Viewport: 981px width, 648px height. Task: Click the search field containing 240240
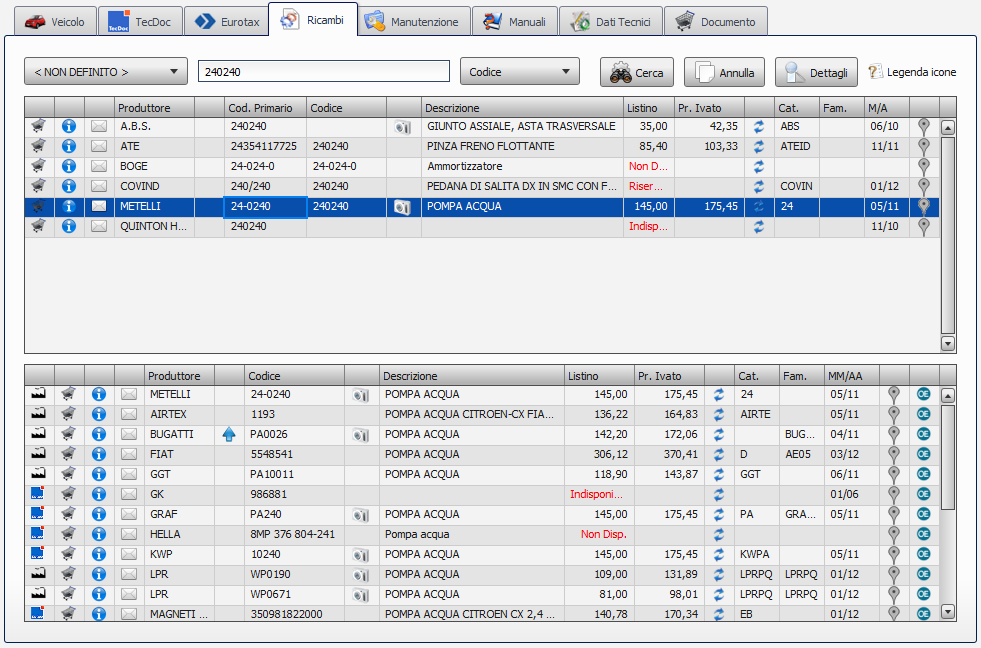coord(324,71)
